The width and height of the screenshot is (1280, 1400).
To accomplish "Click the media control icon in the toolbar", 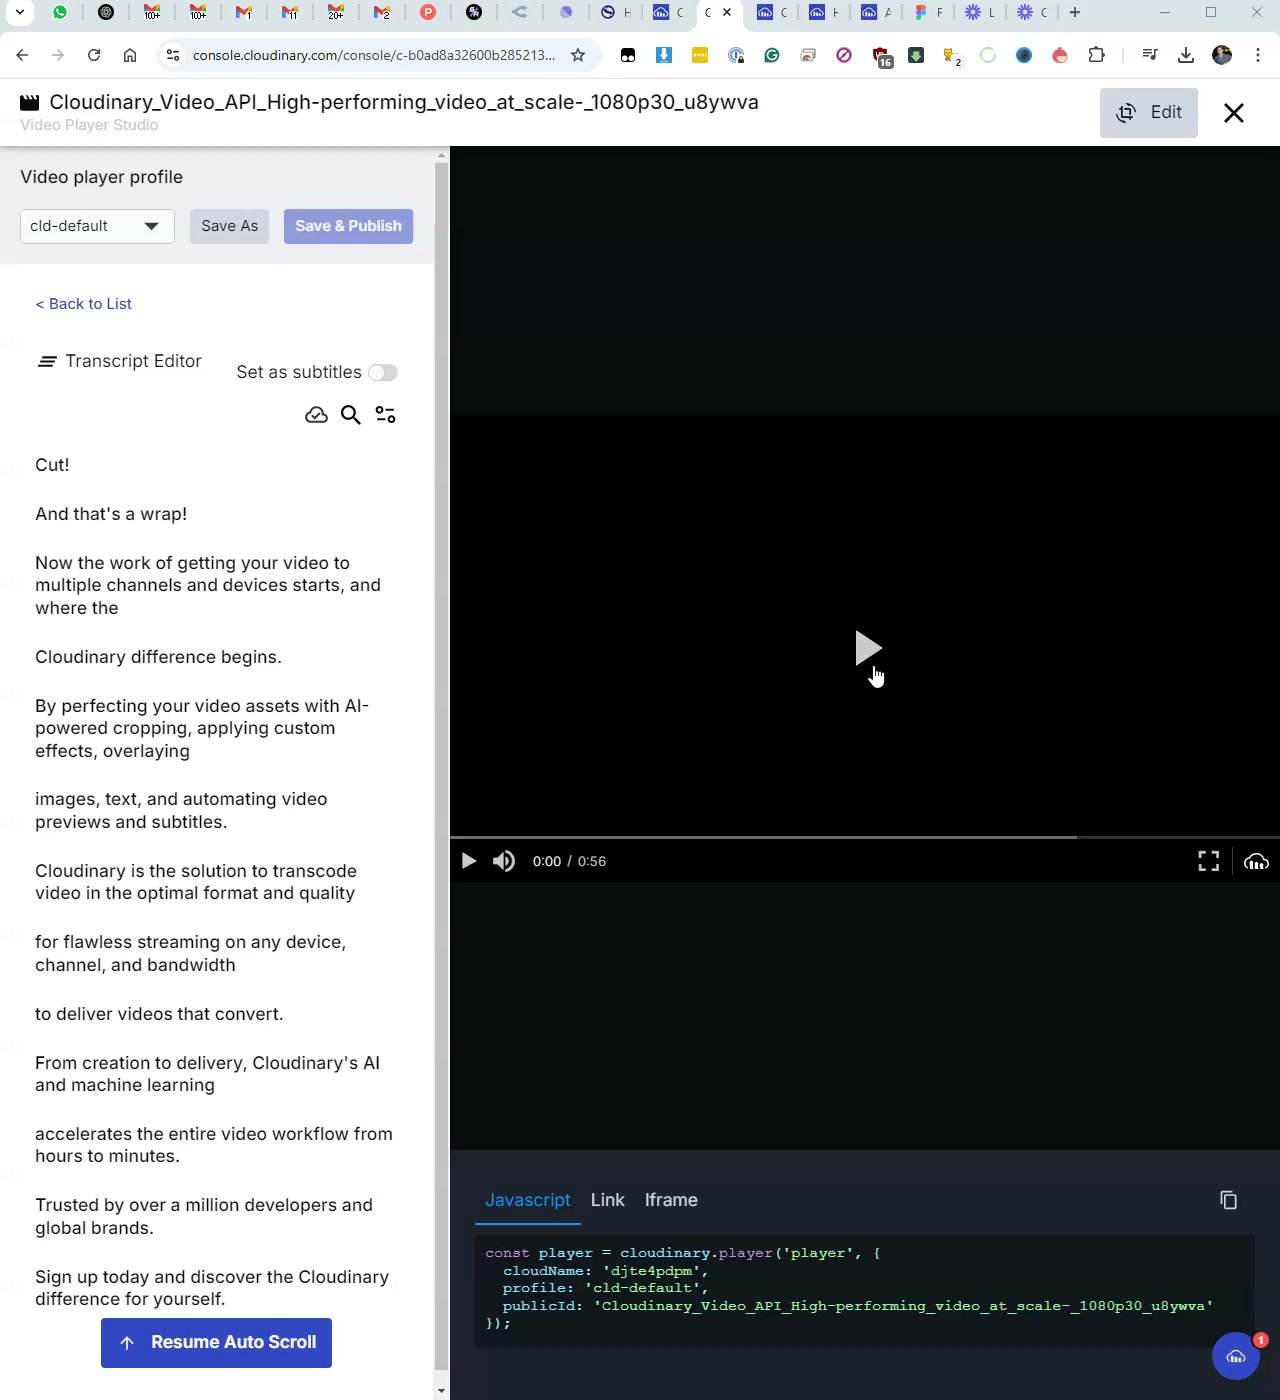I will pos(1150,55).
